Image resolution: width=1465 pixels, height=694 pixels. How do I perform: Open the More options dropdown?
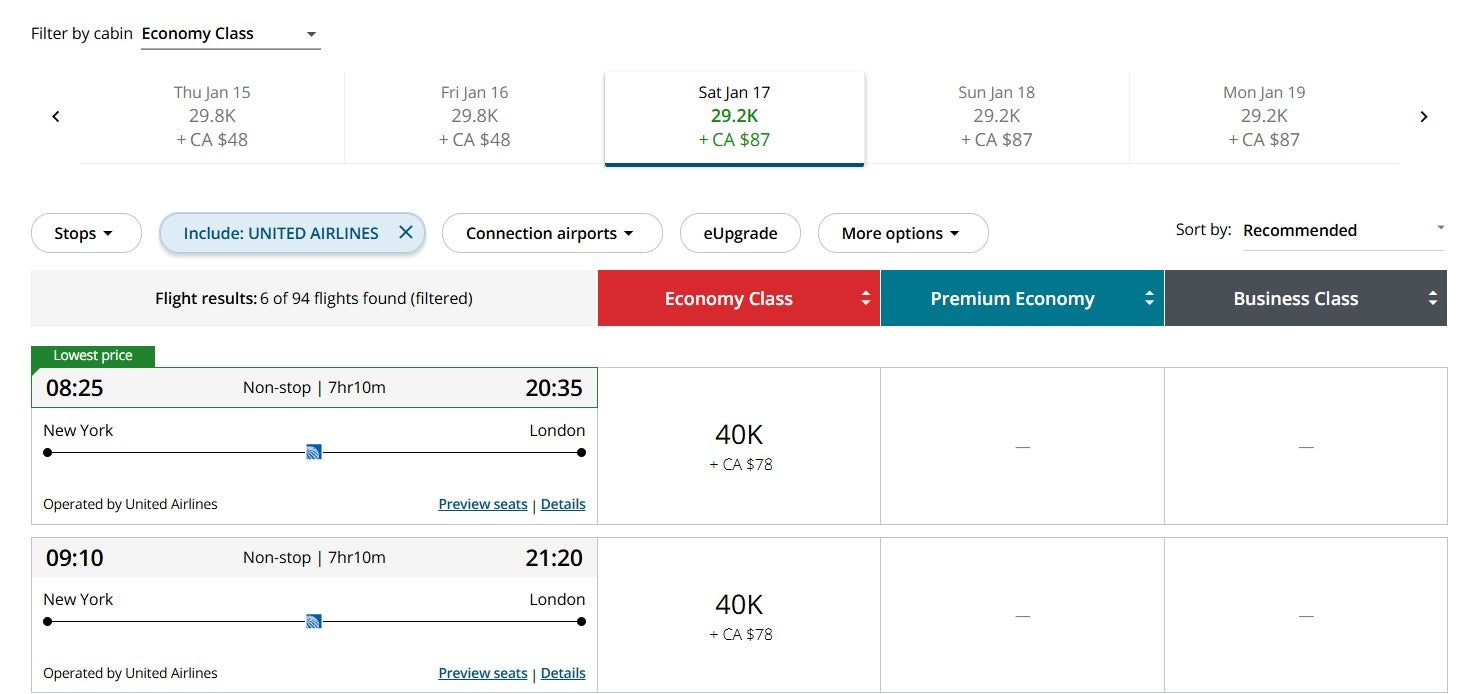903,233
